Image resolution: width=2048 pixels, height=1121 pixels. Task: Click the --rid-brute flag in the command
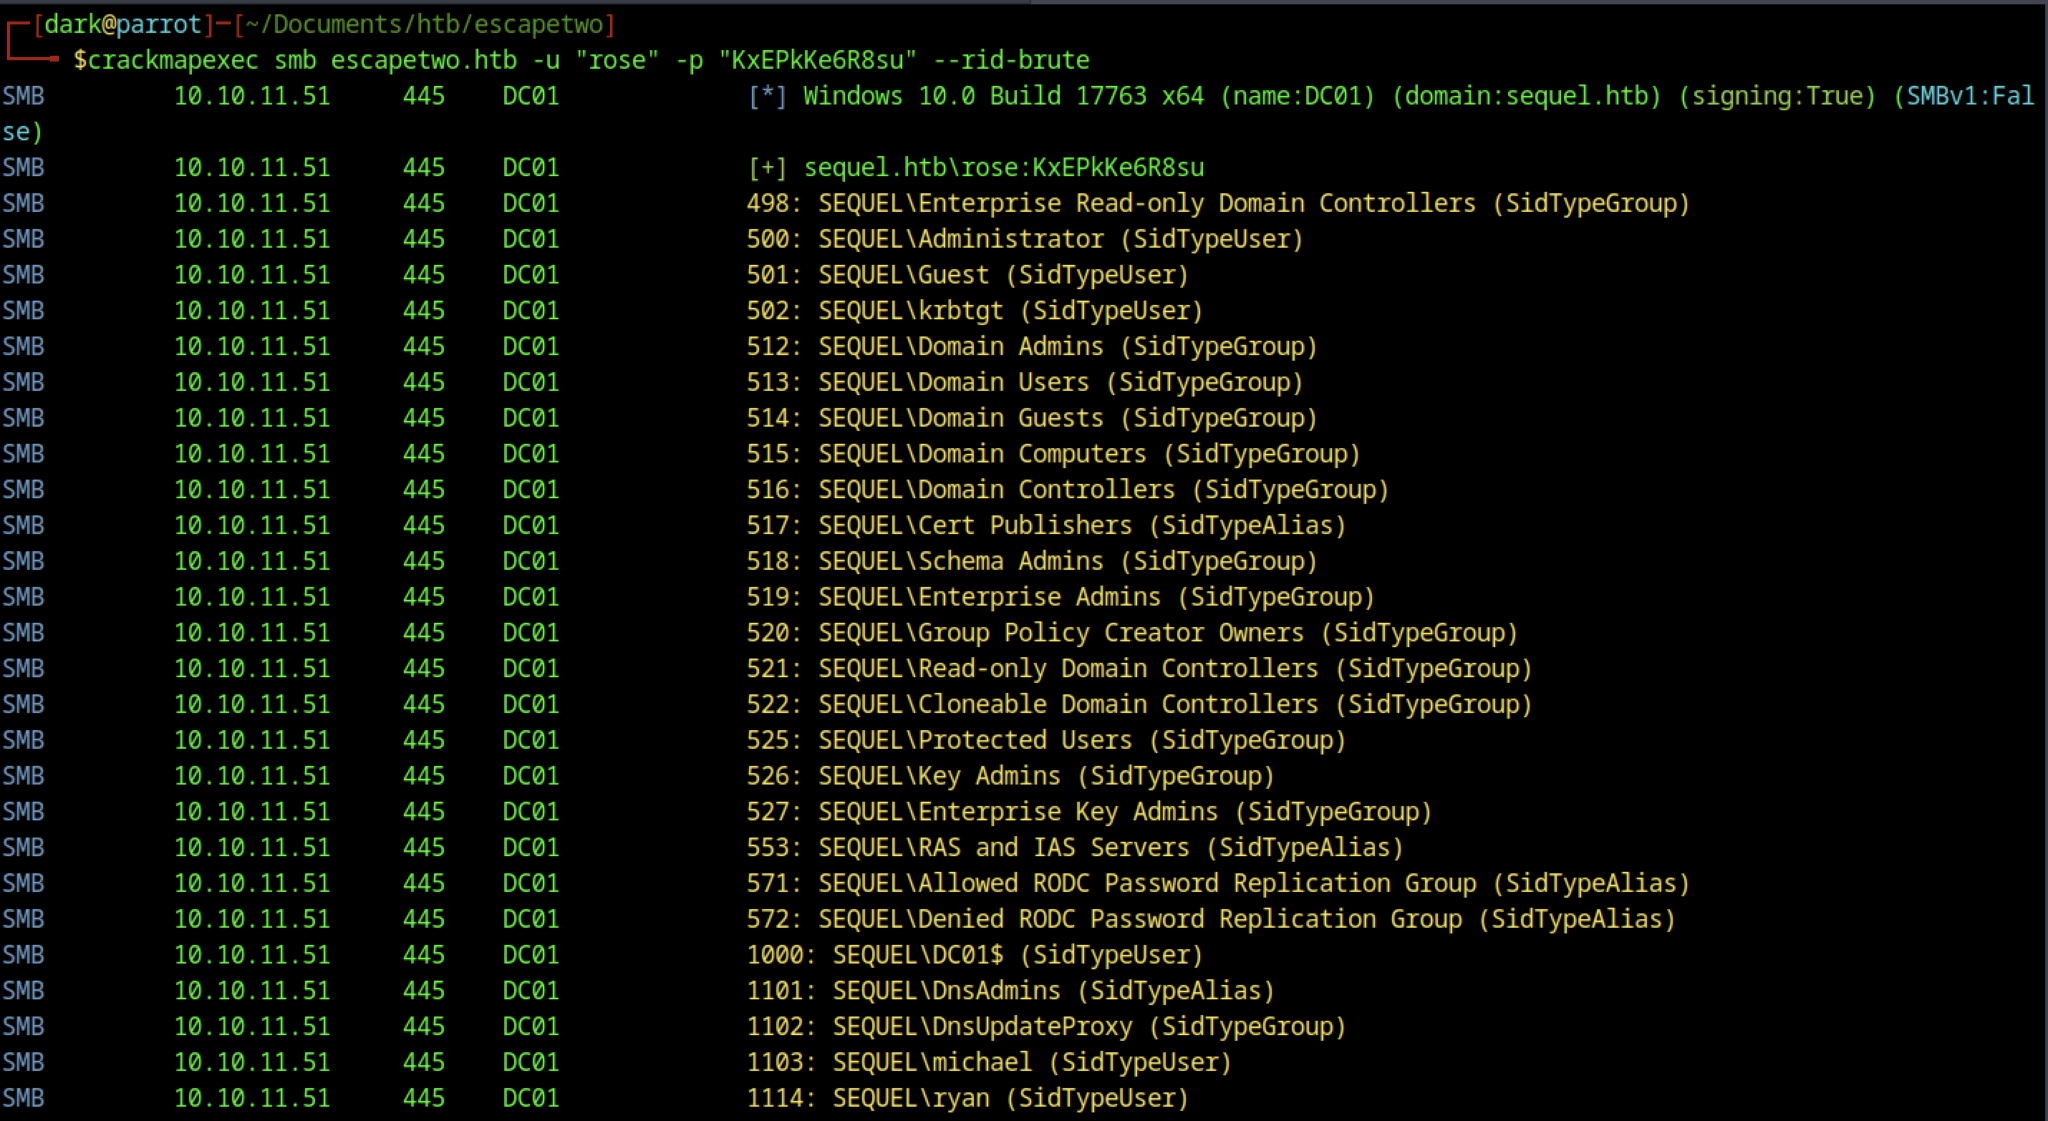1011,60
